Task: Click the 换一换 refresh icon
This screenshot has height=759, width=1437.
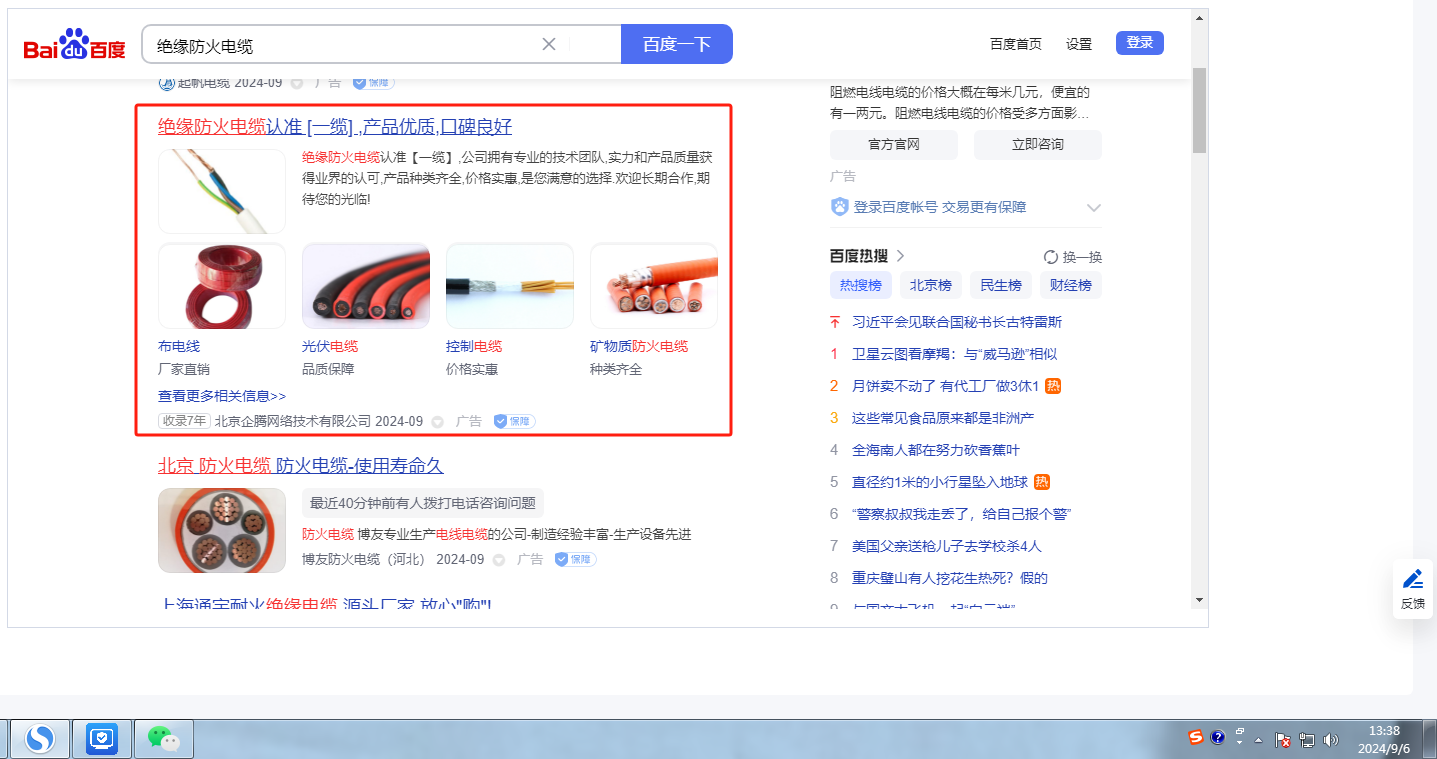Action: [1050, 257]
